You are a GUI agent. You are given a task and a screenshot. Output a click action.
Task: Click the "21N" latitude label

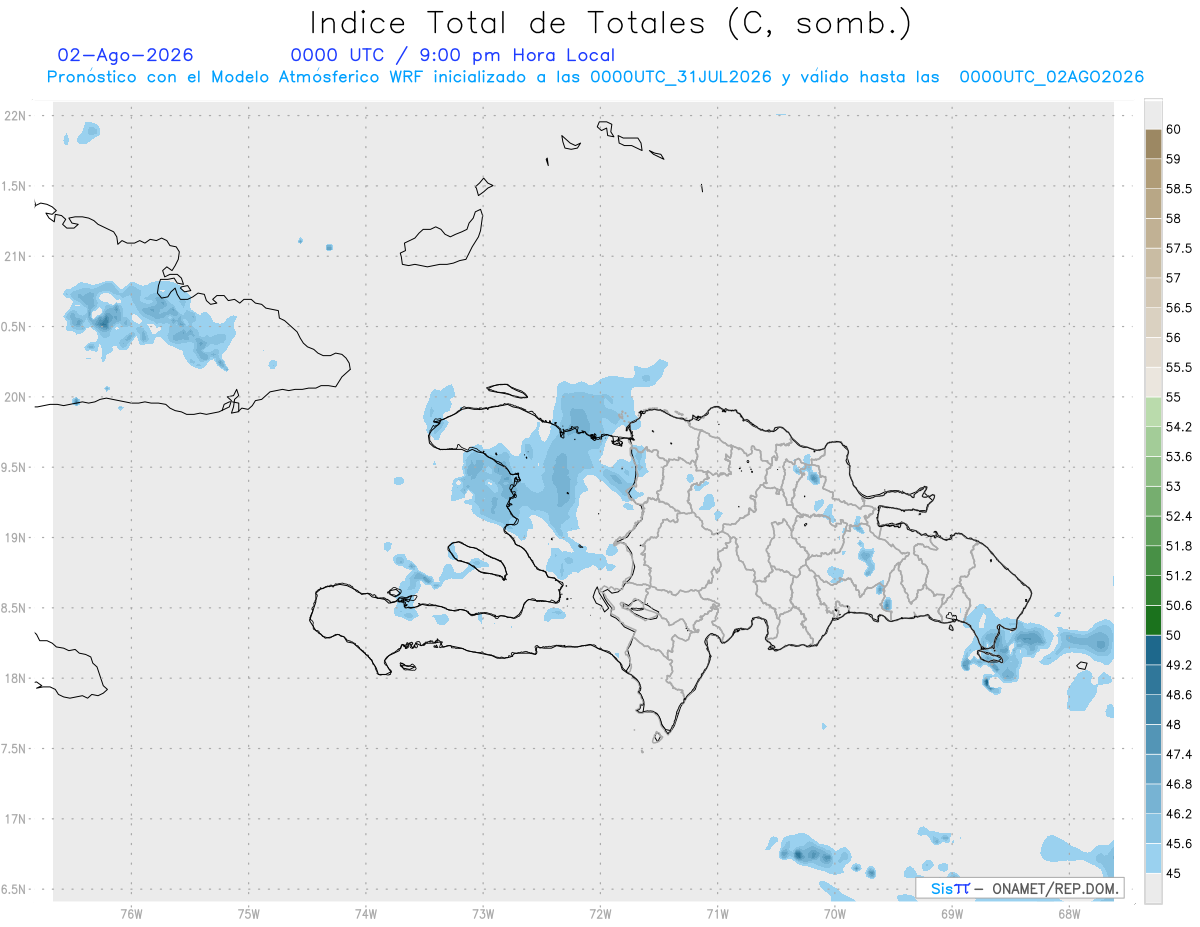(15, 257)
